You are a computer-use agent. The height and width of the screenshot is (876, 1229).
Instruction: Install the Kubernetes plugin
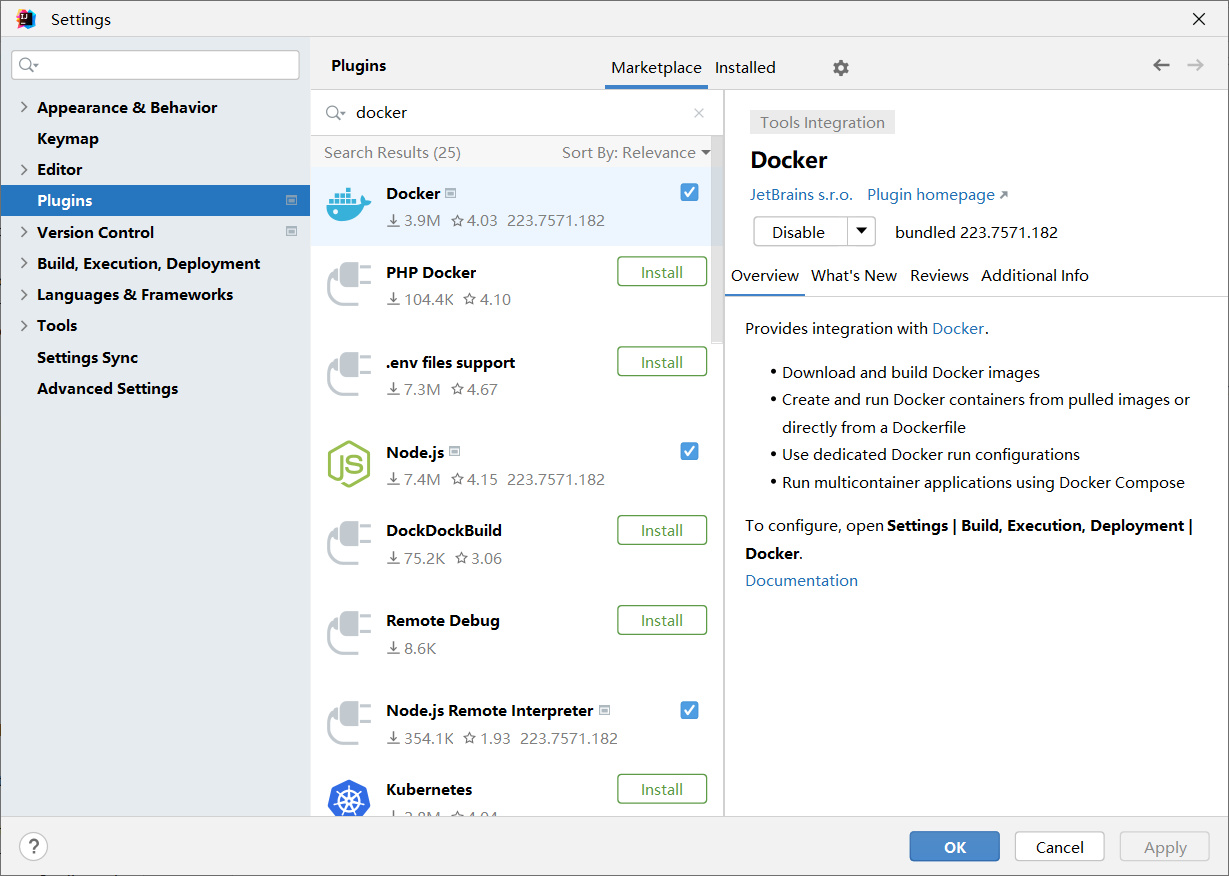click(662, 789)
